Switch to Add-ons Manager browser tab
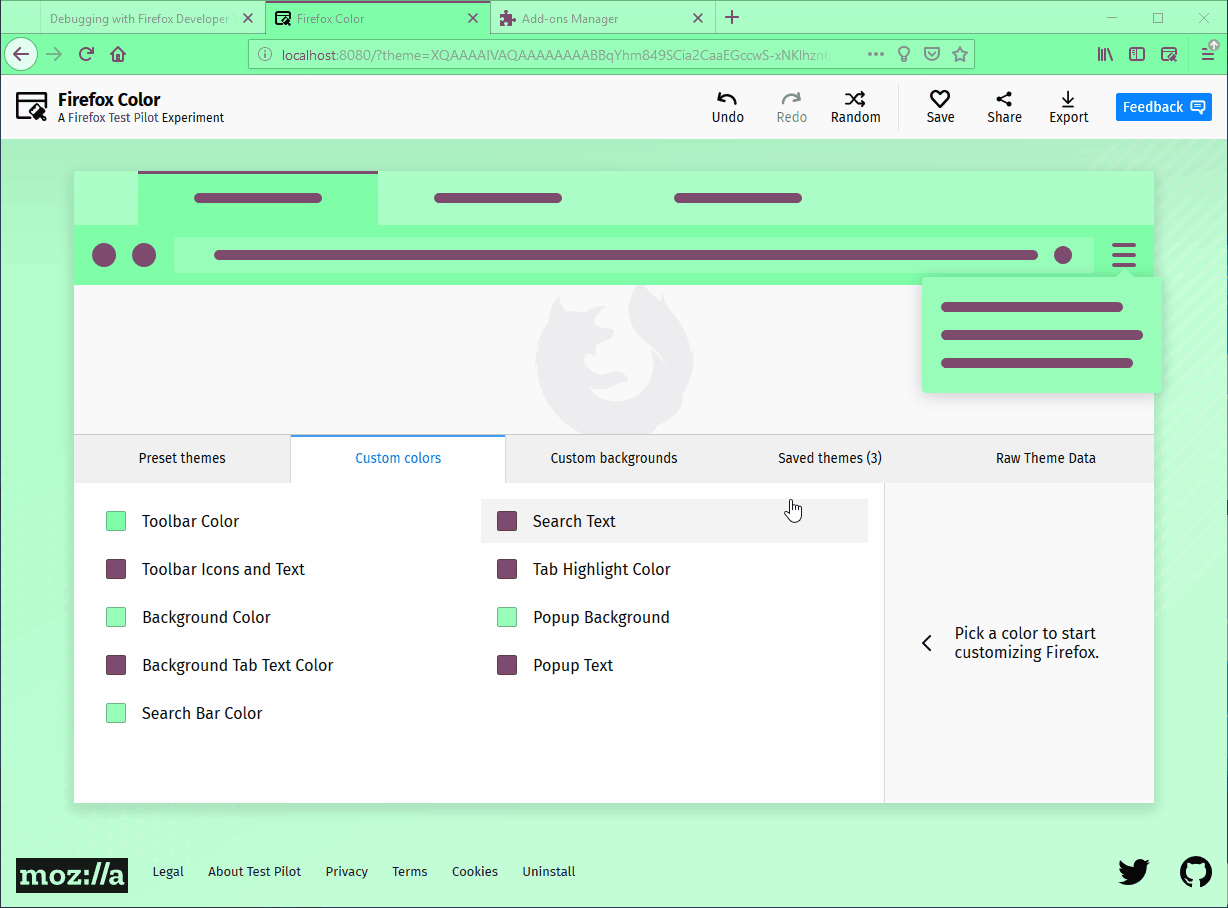This screenshot has width=1228, height=908. pyautogui.click(x=603, y=19)
